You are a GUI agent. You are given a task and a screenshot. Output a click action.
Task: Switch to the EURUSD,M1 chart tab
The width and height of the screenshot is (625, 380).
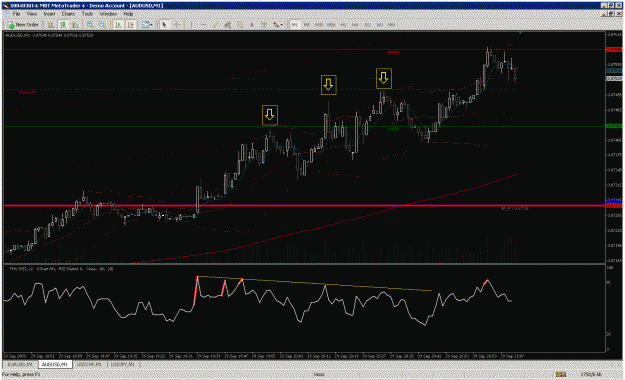[20, 364]
